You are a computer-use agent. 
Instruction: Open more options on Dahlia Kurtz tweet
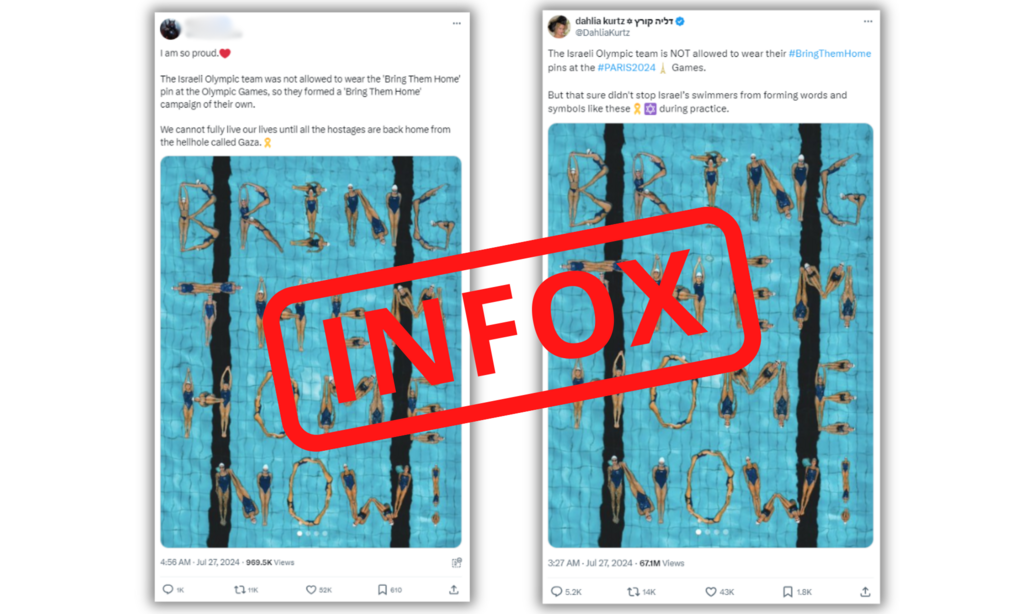[868, 22]
